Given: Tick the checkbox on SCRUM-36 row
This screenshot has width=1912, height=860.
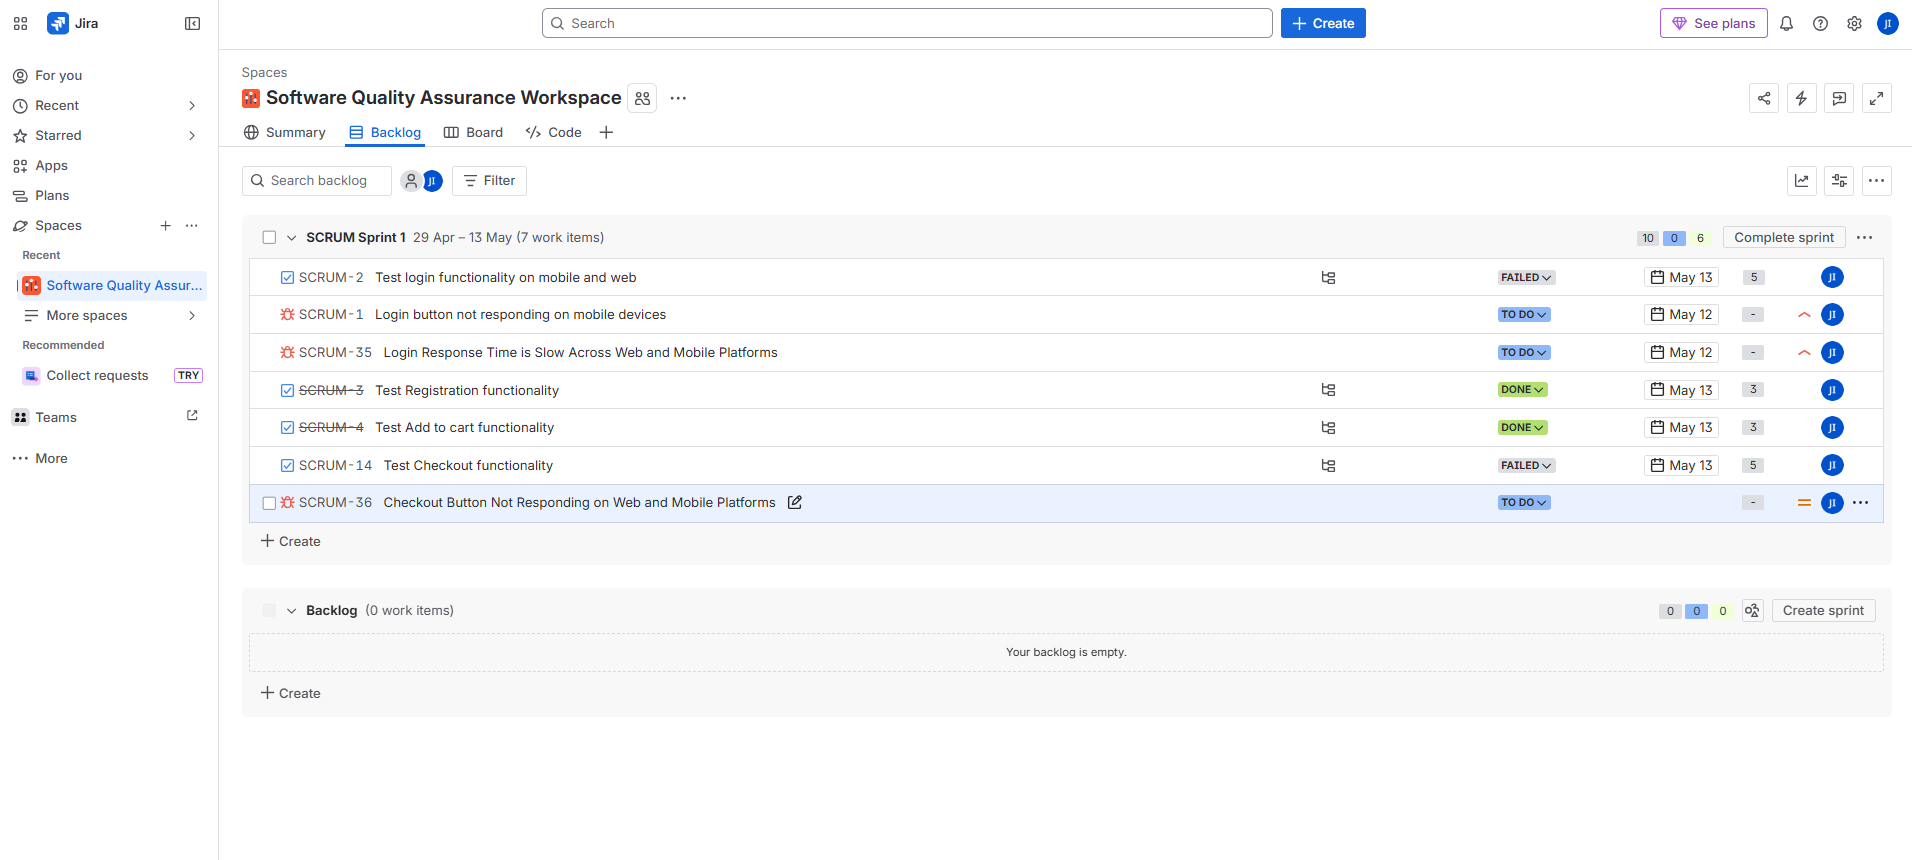Looking at the screenshot, I should (x=269, y=503).
